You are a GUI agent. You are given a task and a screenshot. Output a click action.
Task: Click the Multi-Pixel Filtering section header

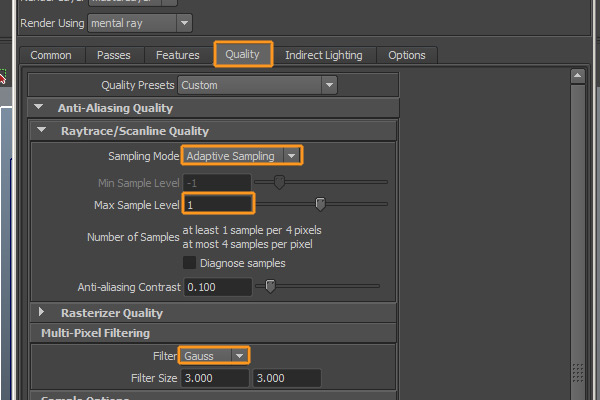(213, 333)
